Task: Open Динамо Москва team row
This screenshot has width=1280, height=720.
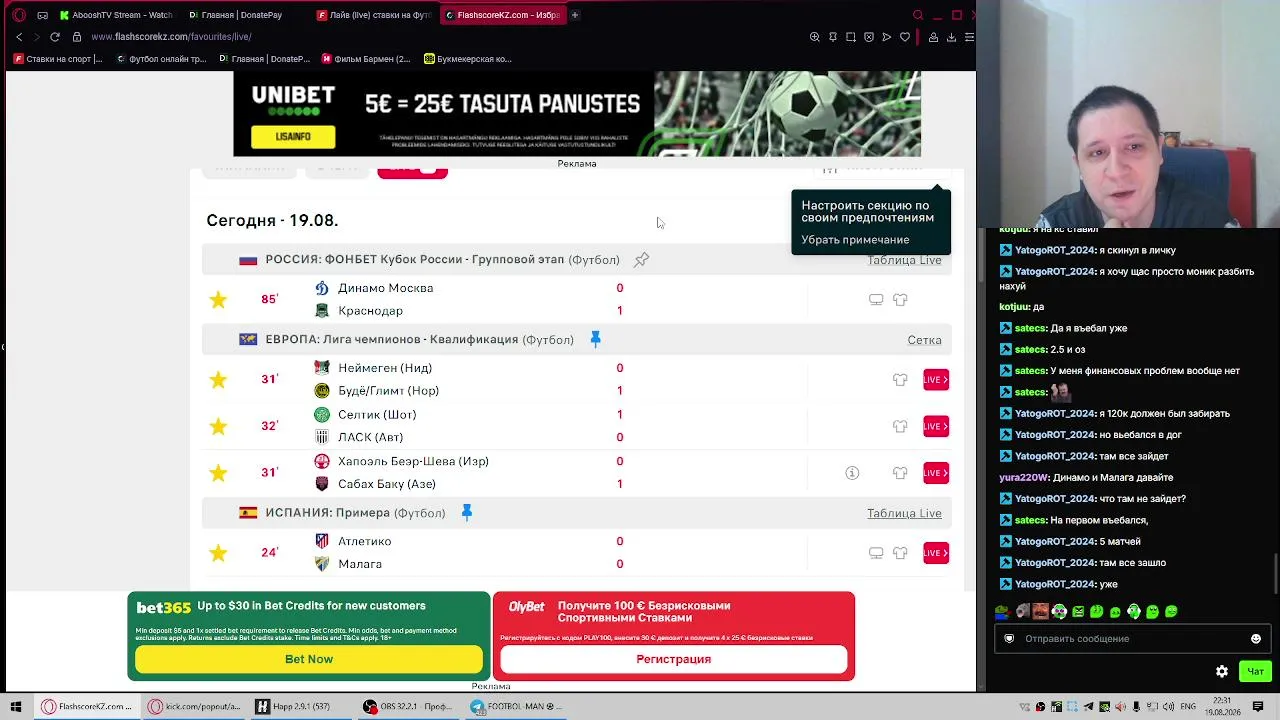Action: coord(373,288)
